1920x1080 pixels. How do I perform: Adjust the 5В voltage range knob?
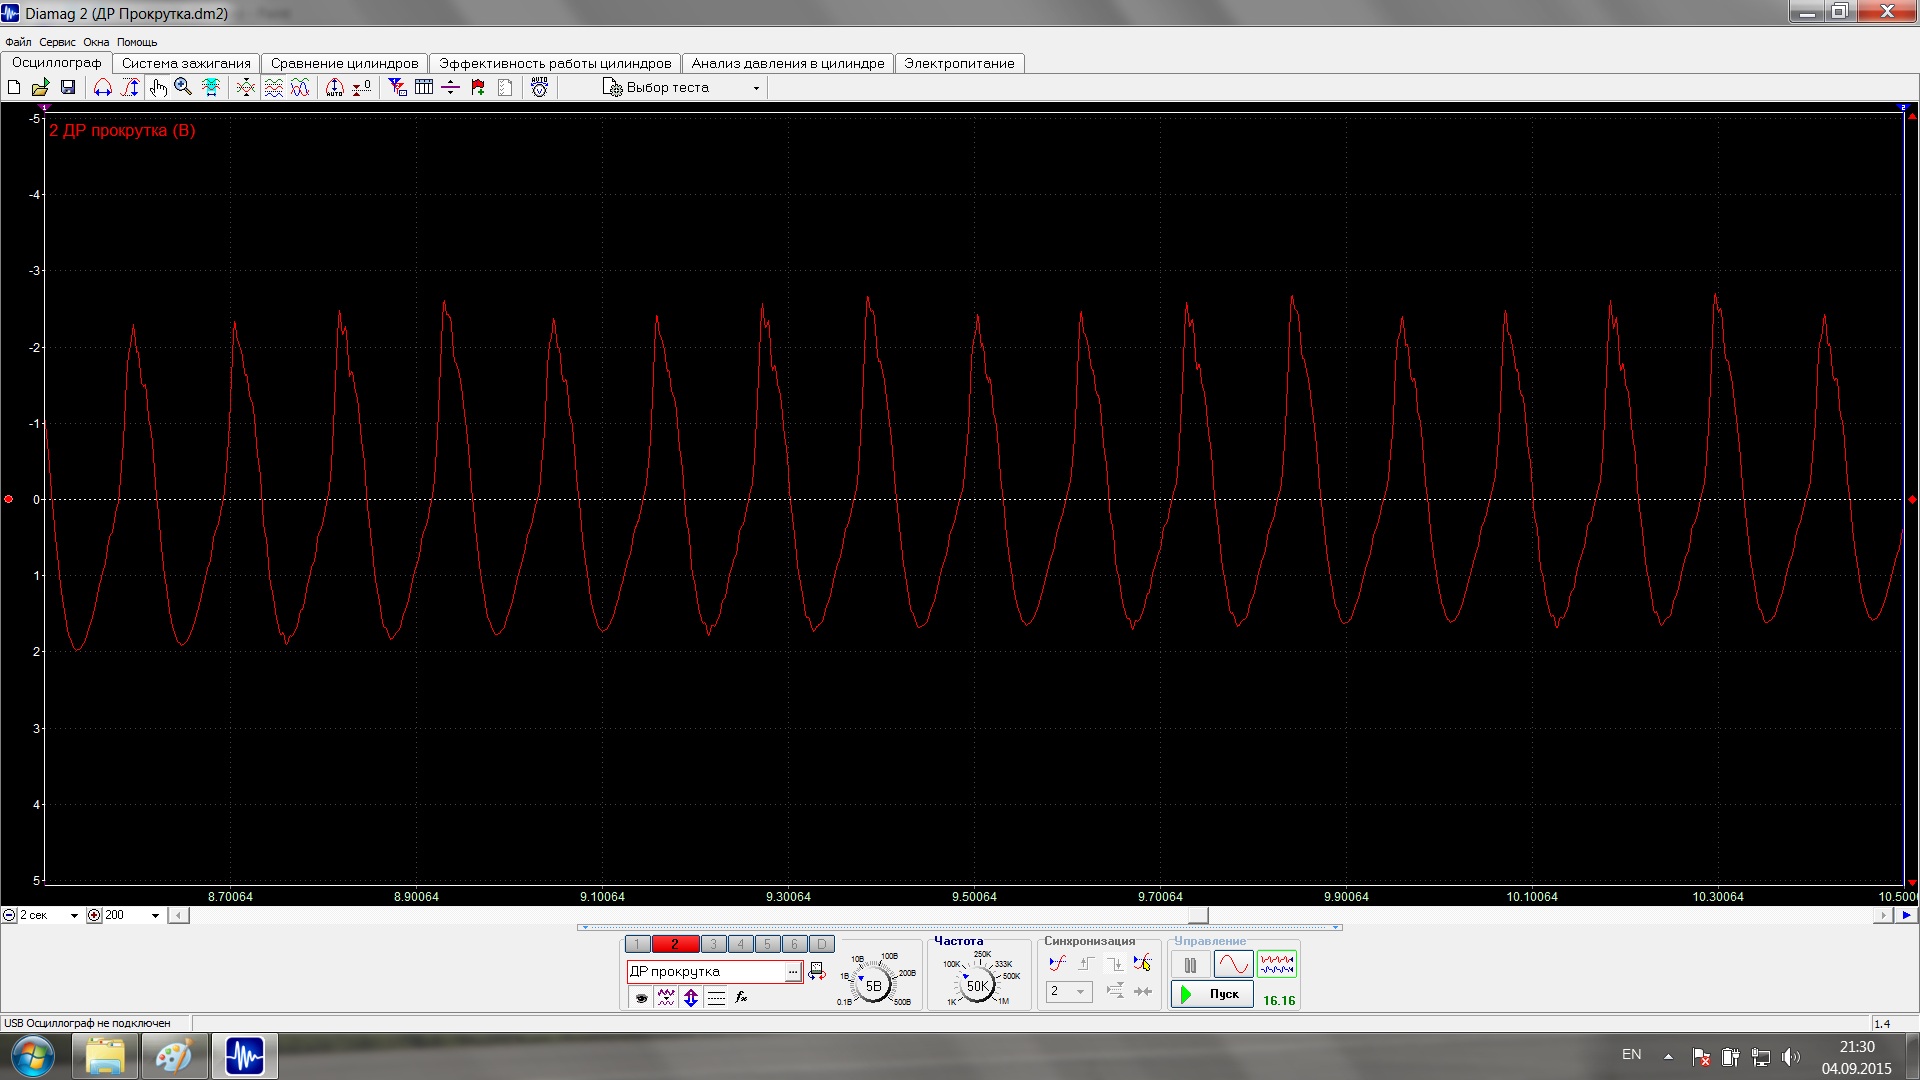point(873,985)
